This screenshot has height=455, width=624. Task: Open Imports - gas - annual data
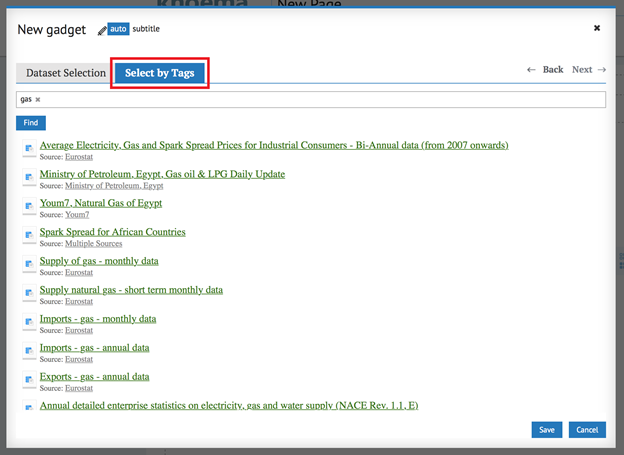point(94,348)
